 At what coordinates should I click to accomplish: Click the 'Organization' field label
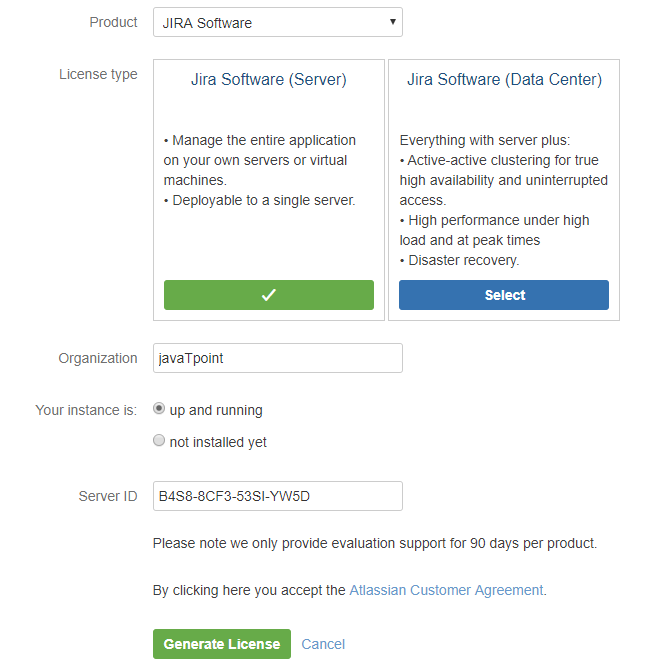point(98,358)
